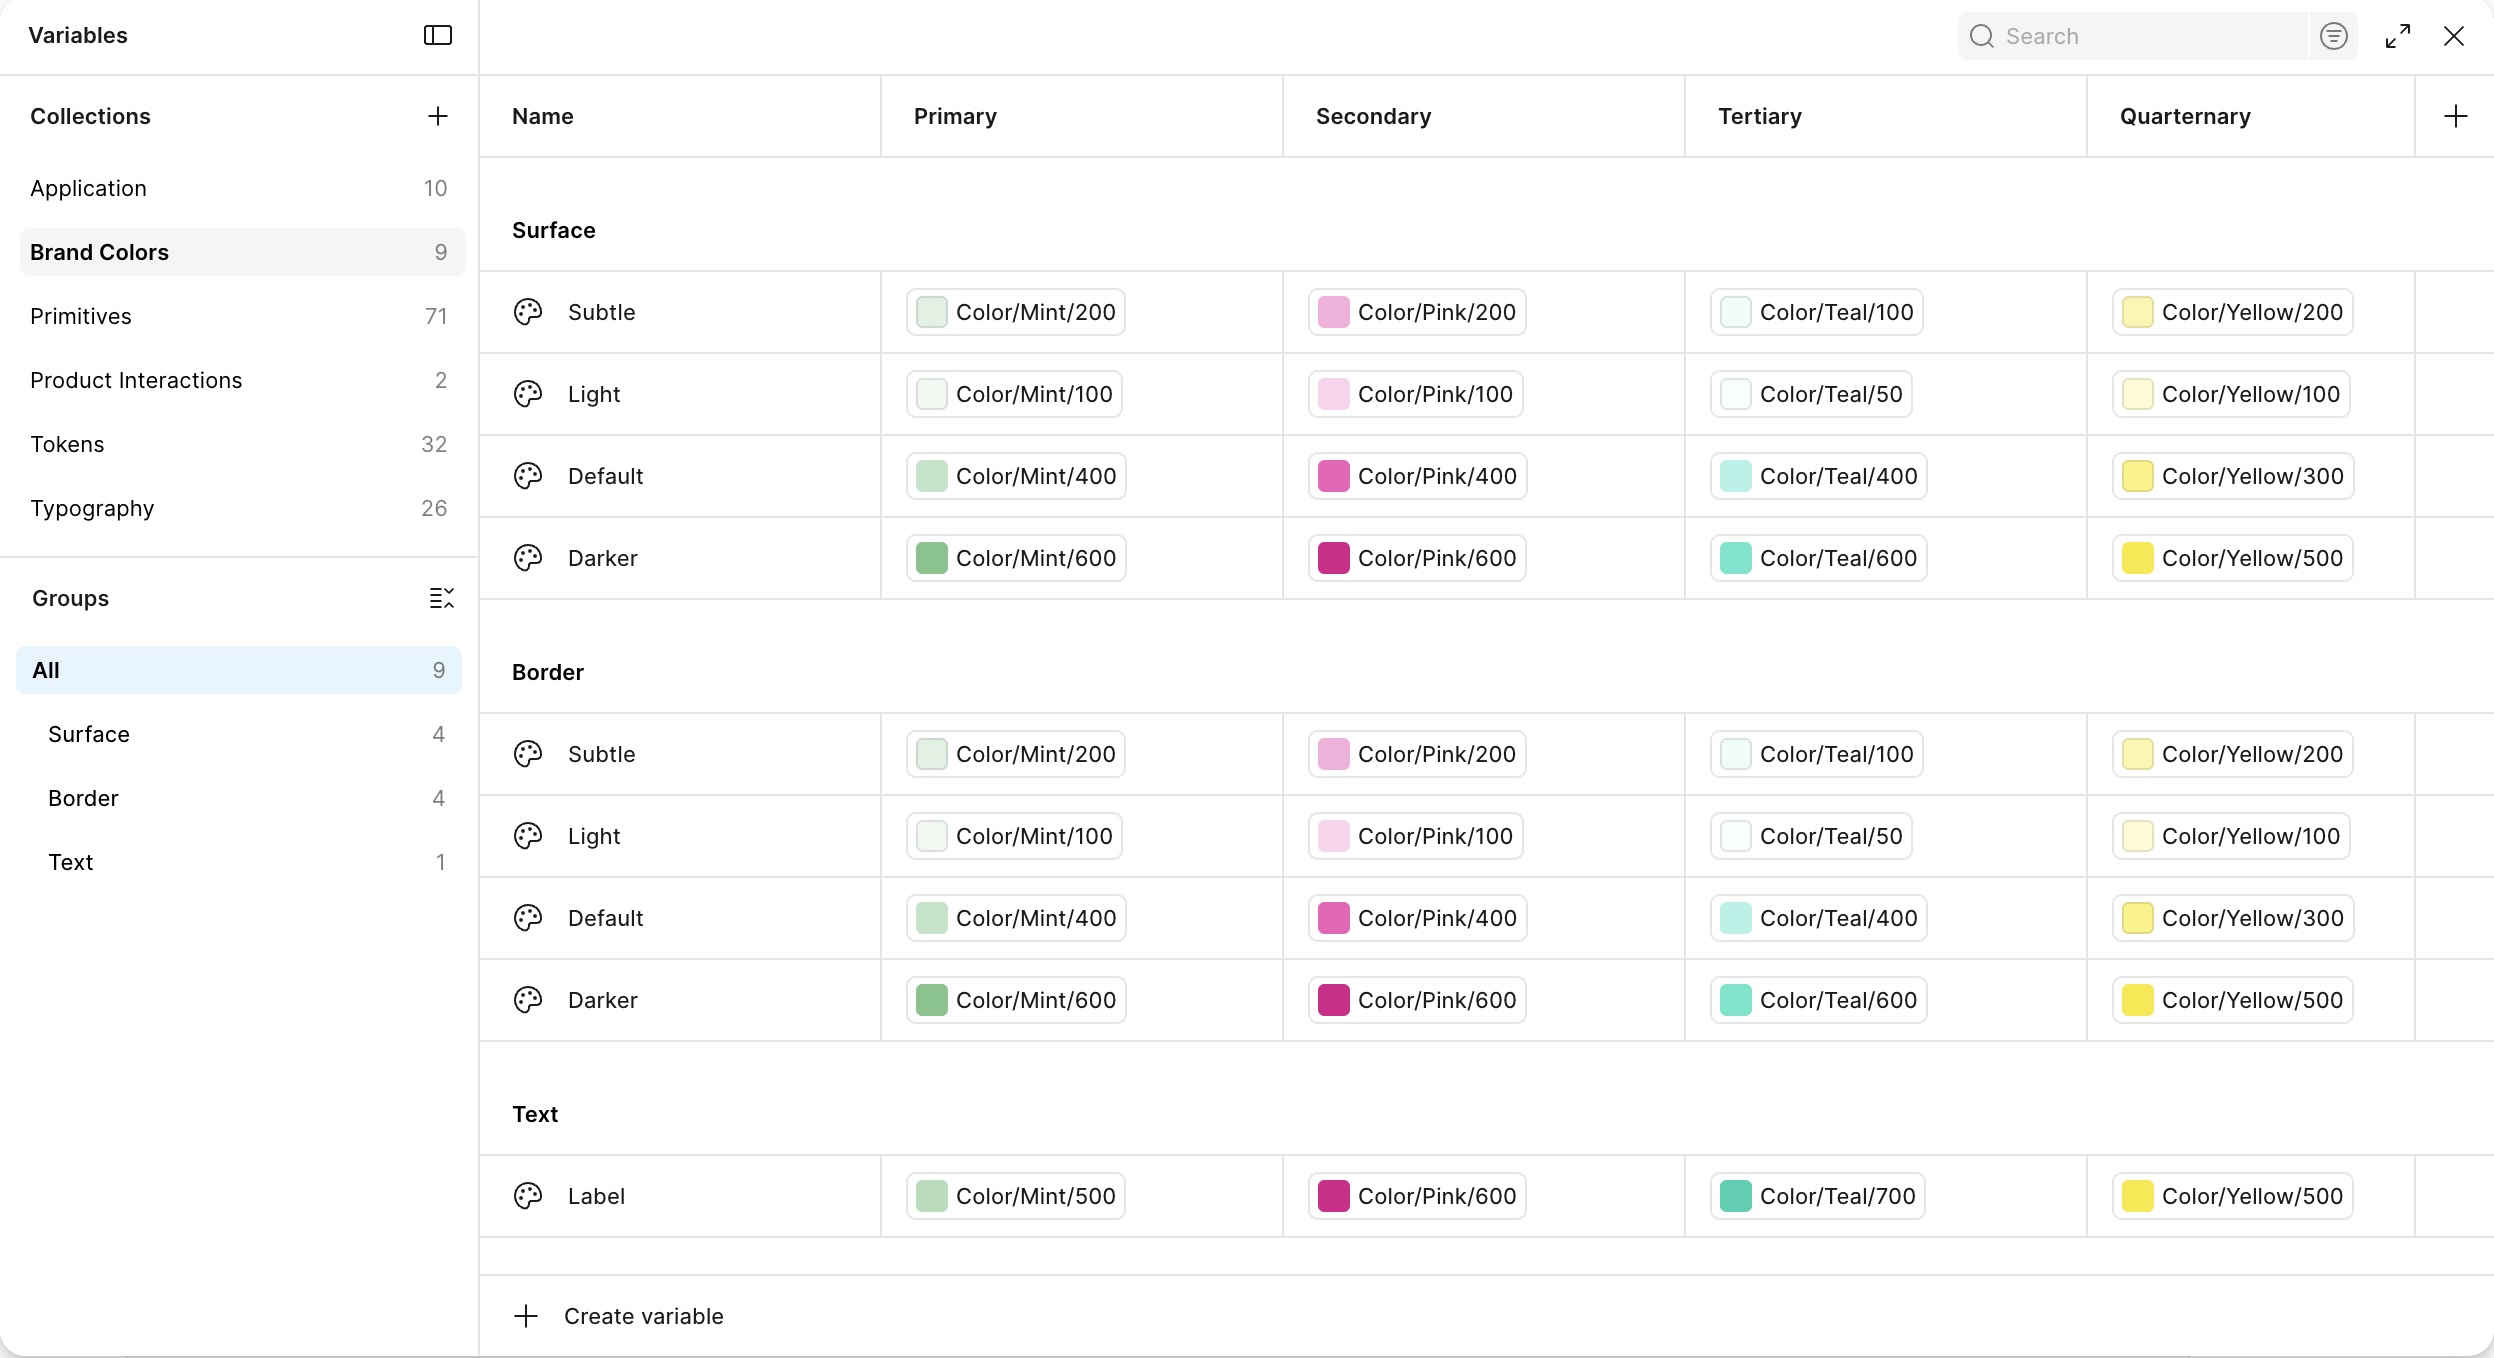
Task: Open Surface Subtle Quarternary Color/Yellow/200 value
Action: coord(2232,312)
